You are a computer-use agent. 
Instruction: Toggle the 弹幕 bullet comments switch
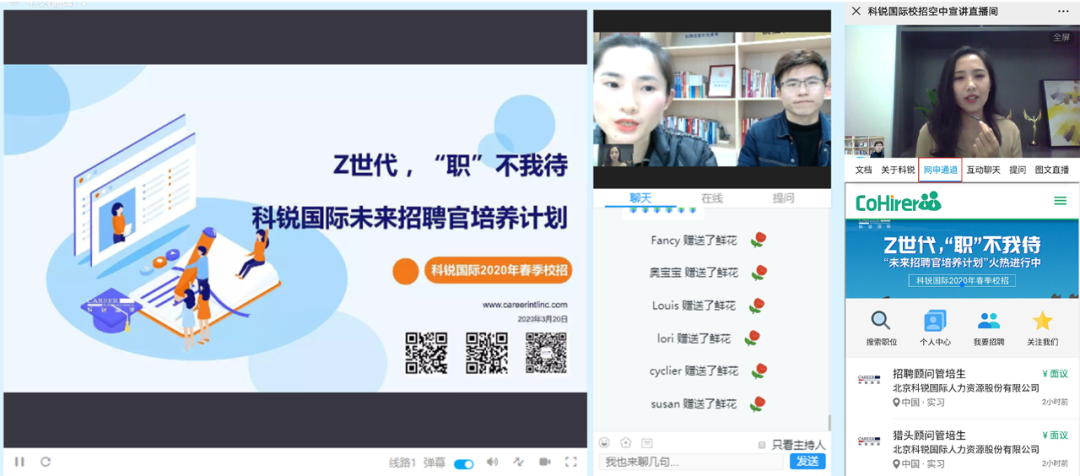pyautogui.click(x=464, y=463)
